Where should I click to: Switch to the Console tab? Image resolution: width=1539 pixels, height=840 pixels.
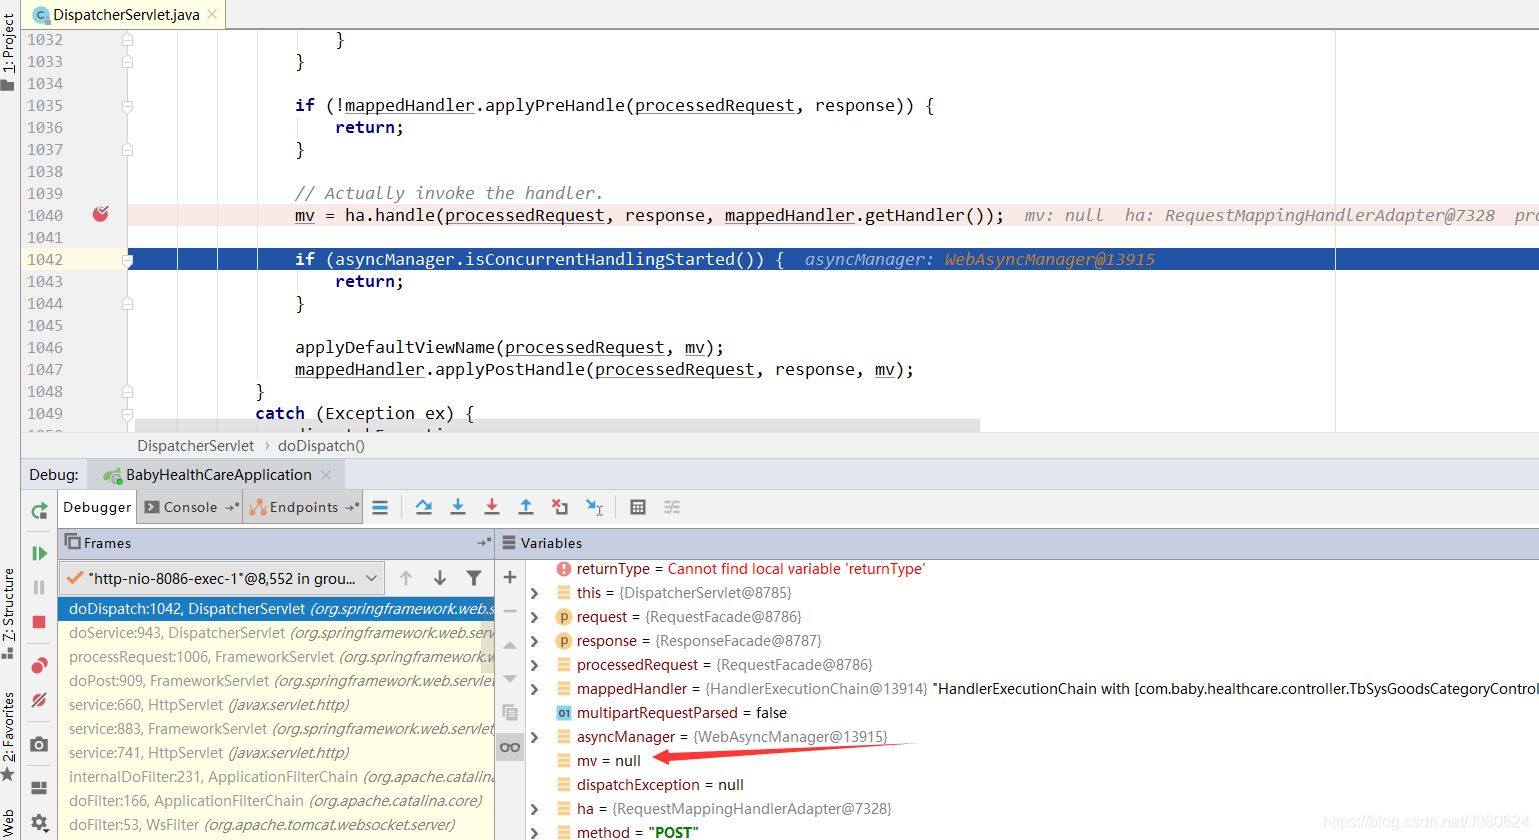tap(190, 507)
